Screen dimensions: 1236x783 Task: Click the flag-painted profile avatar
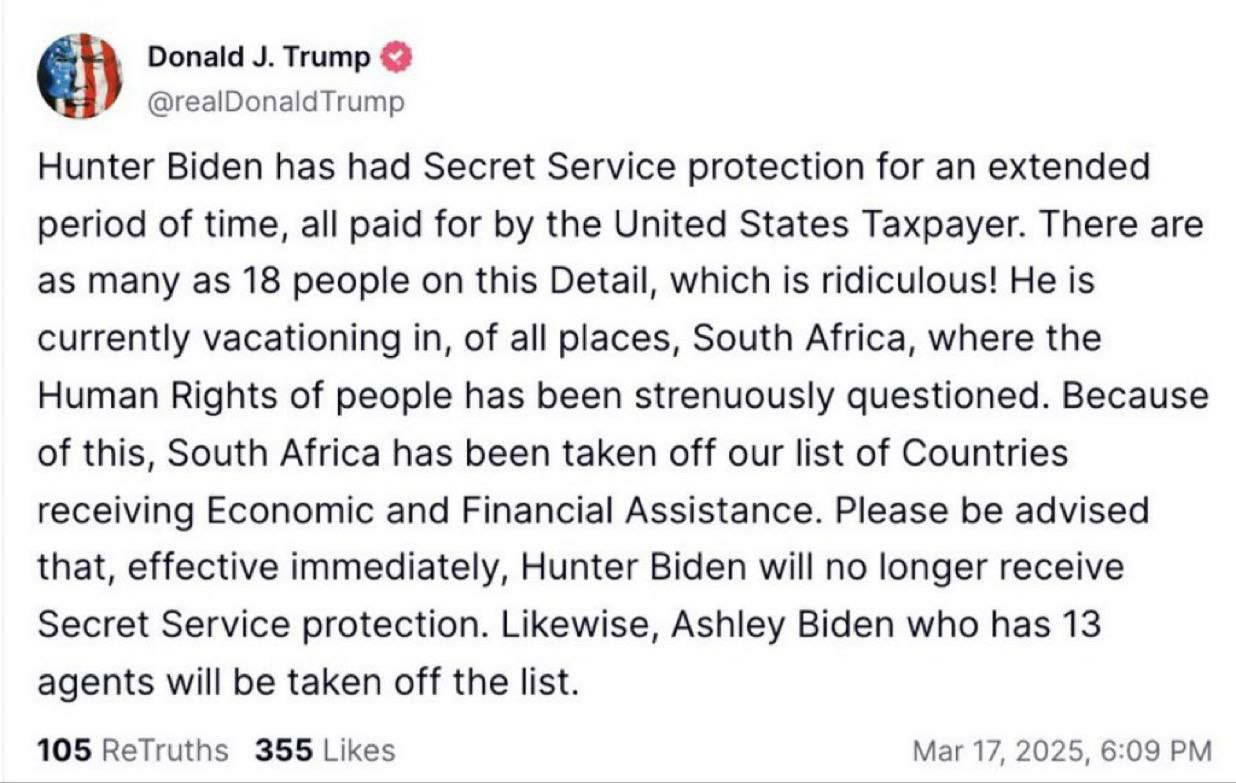(x=80, y=76)
